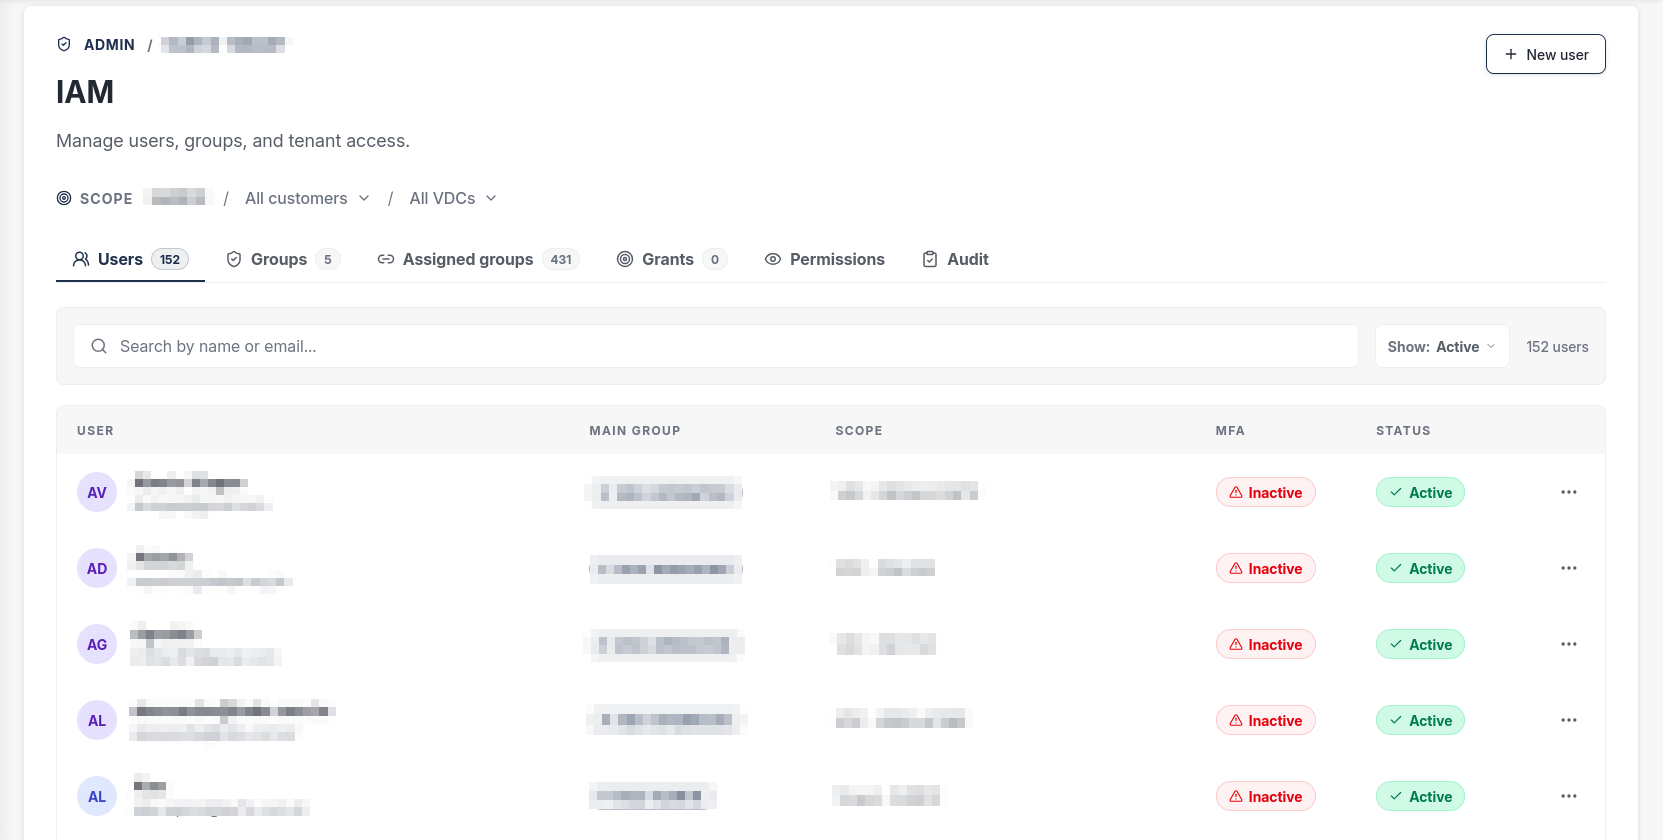Click the New user button

(x=1545, y=54)
